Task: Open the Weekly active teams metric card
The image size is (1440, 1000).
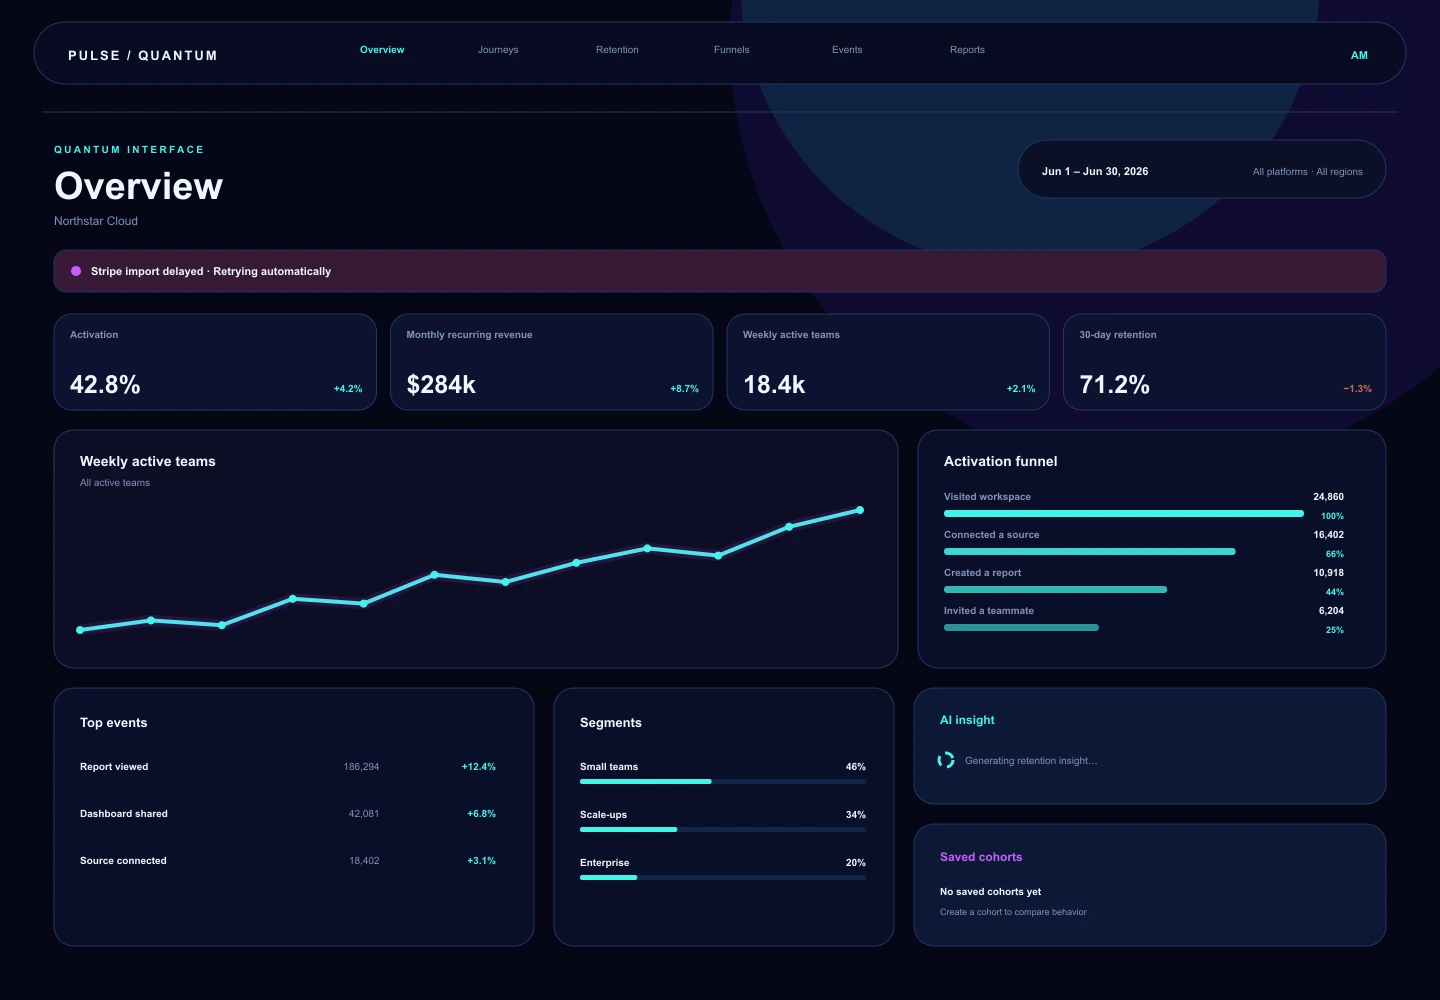Action: click(888, 362)
